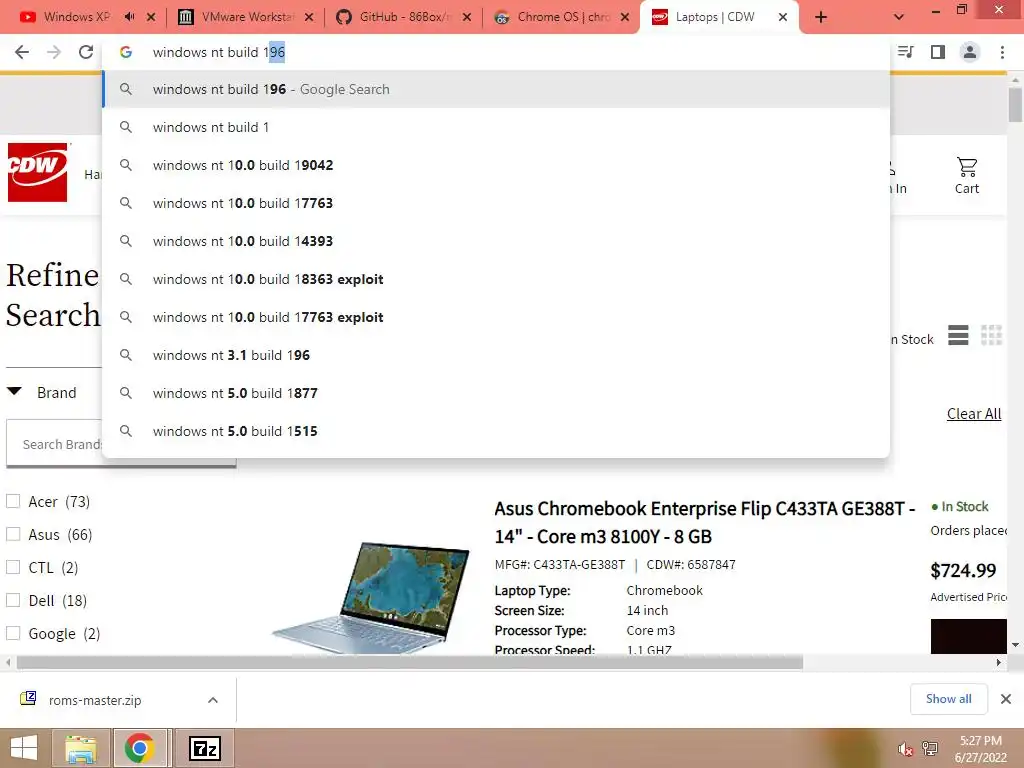This screenshot has width=1024, height=768.
Task: Open the roms-master.zip download
Action: (95, 700)
